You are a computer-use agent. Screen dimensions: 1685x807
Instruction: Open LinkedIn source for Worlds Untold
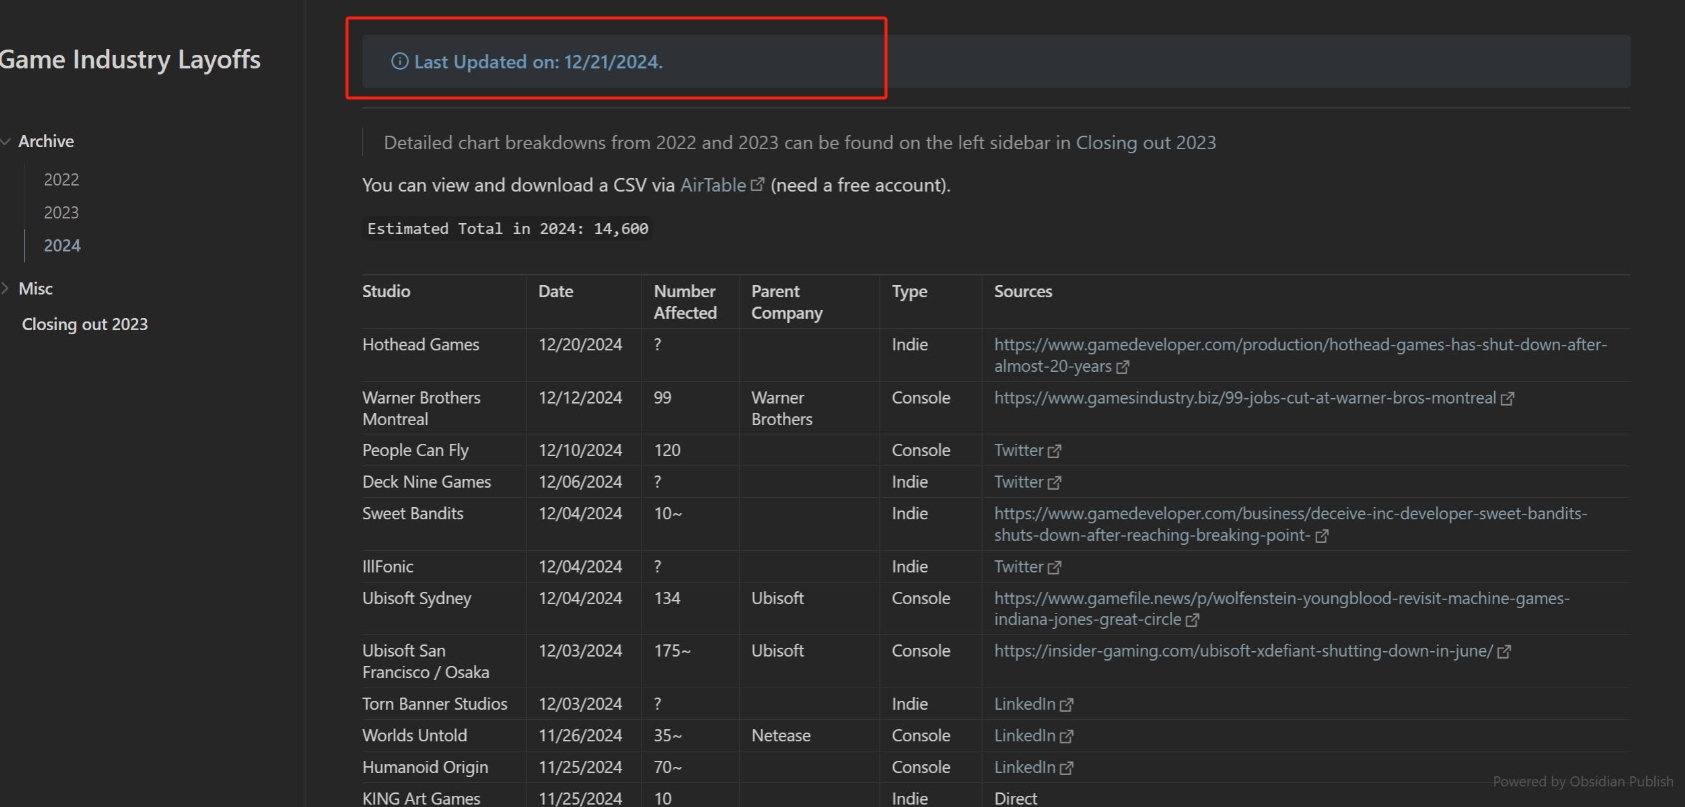click(x=1025, y=735)
